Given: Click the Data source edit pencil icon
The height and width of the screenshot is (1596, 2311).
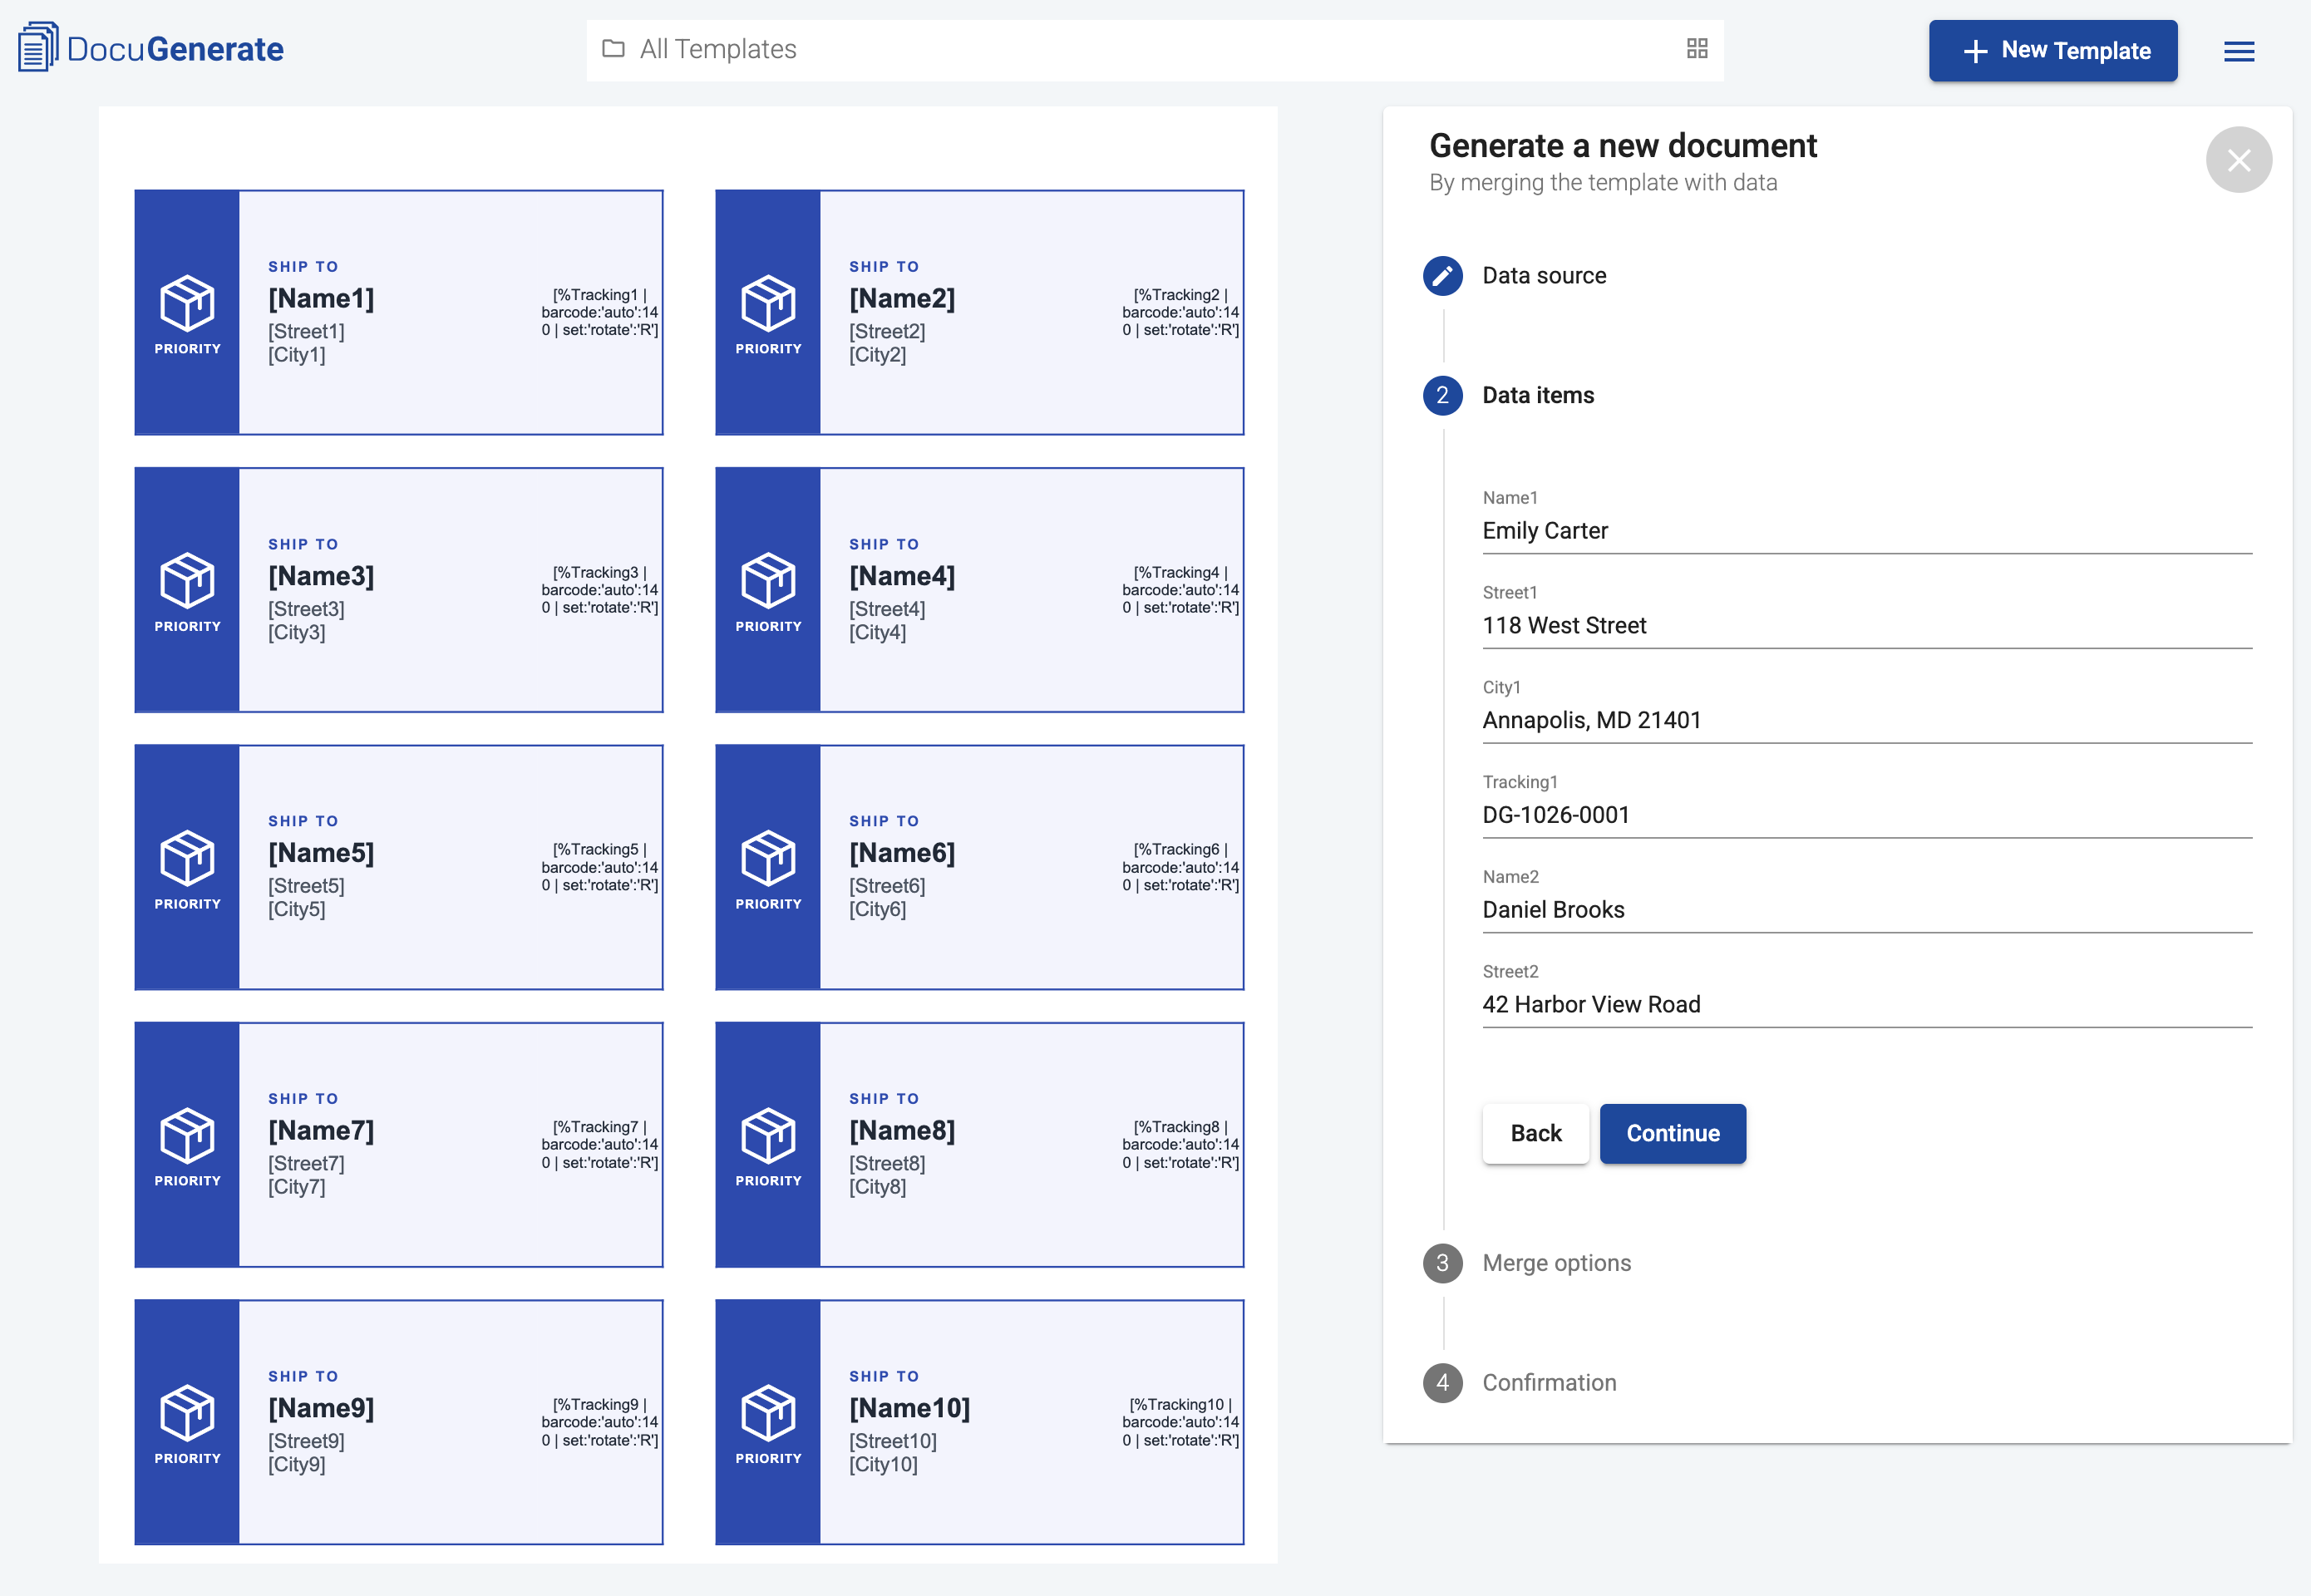Looking at the screenshot, I should pos(1442,276).
